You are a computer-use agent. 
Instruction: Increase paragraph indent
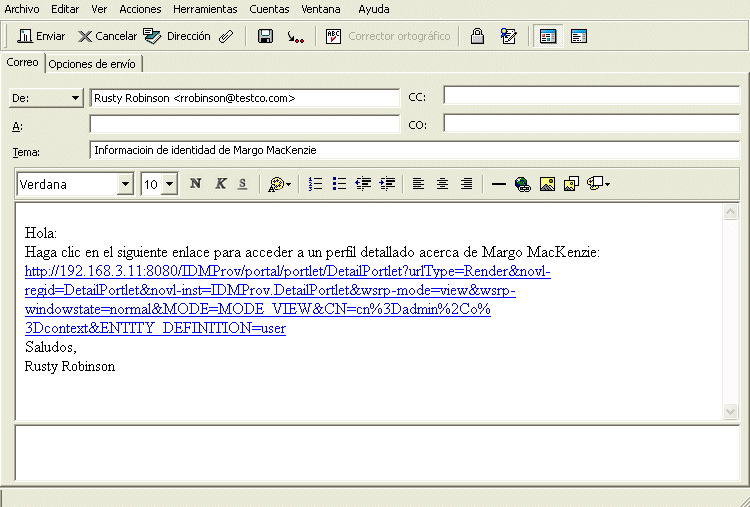coord(387,184)
